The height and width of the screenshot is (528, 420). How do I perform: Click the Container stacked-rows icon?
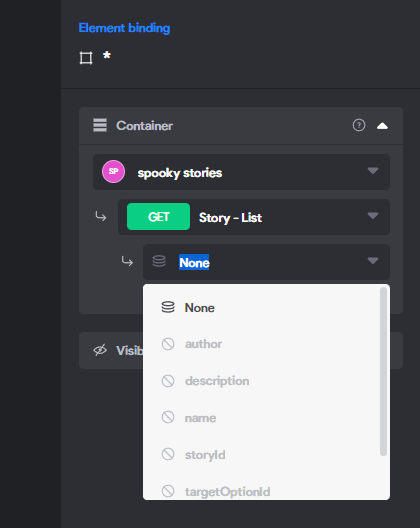coord(100,125)
